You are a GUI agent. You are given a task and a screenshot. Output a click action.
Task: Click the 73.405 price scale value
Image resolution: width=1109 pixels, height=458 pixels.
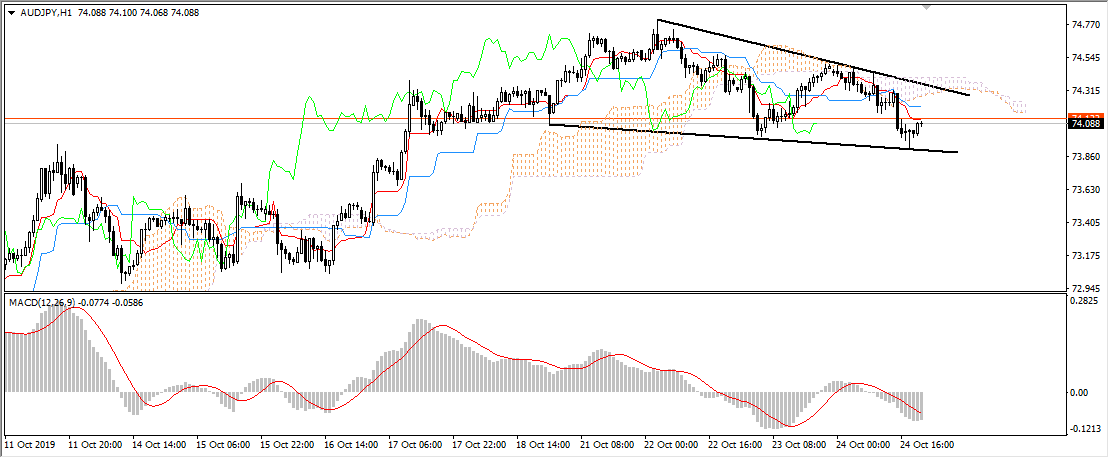pyautogui.click(x=1086, y=223)
